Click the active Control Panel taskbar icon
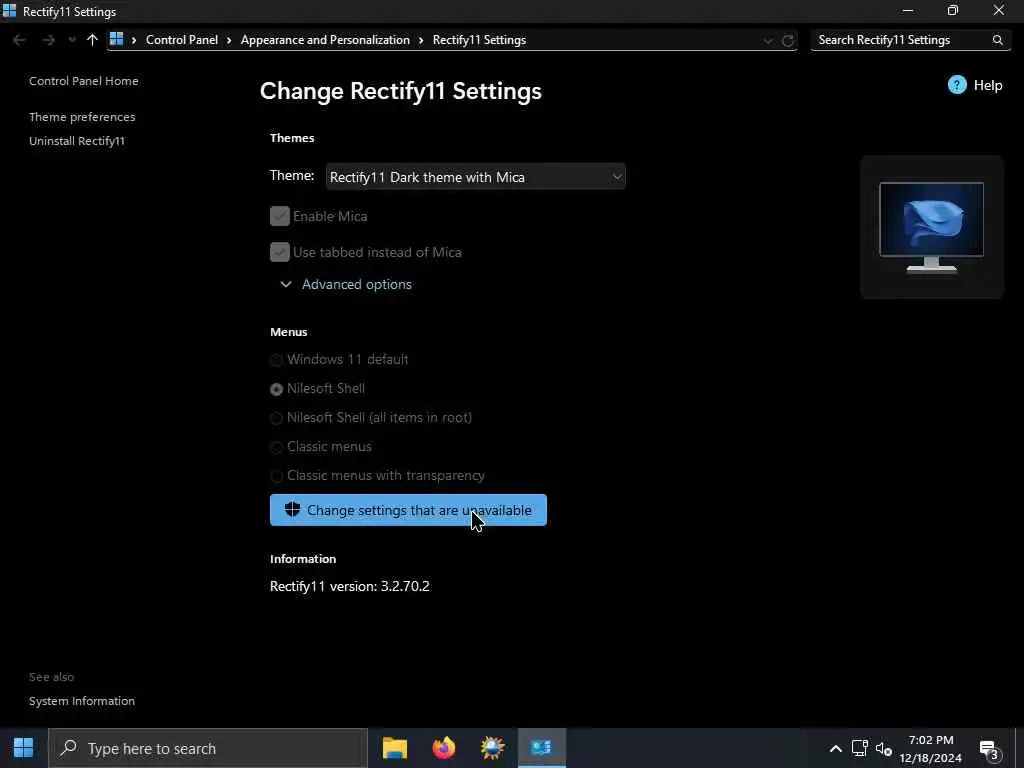 point(541,748)
